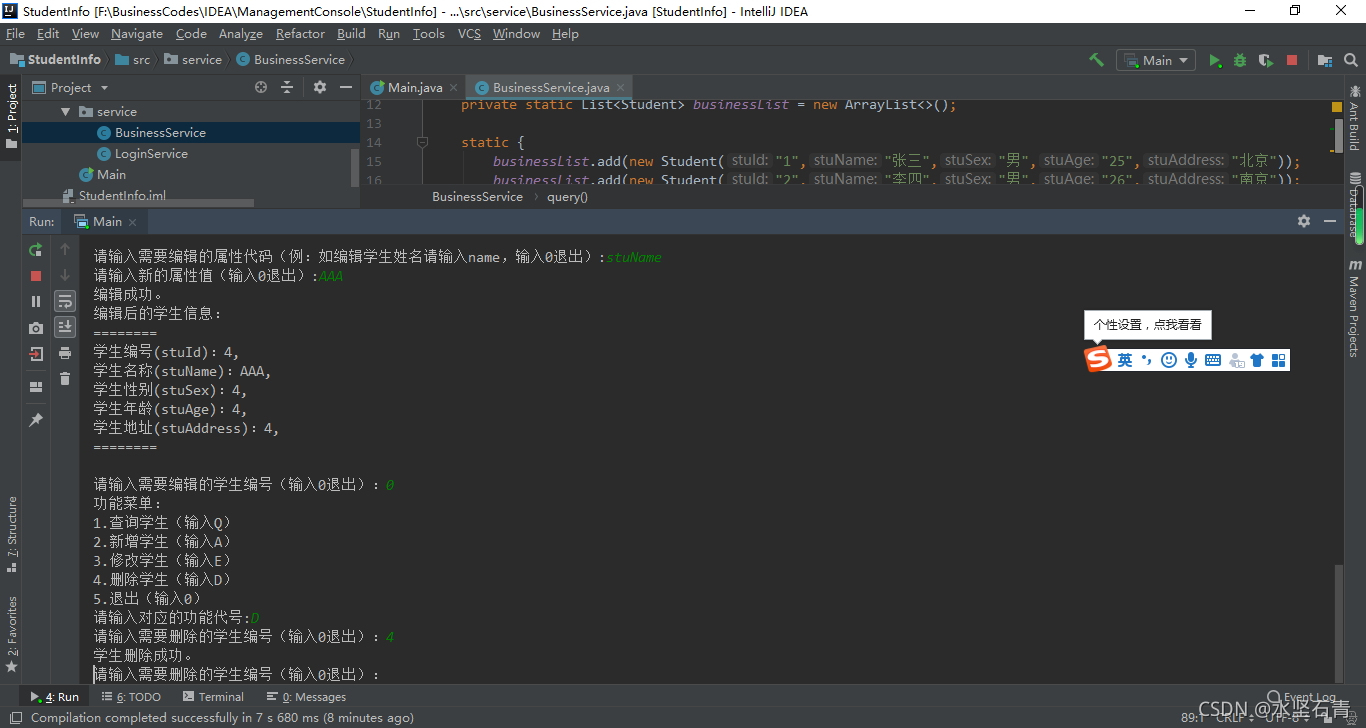
Task: Open the Favorites side panel
Action: [x=12, y=634]
